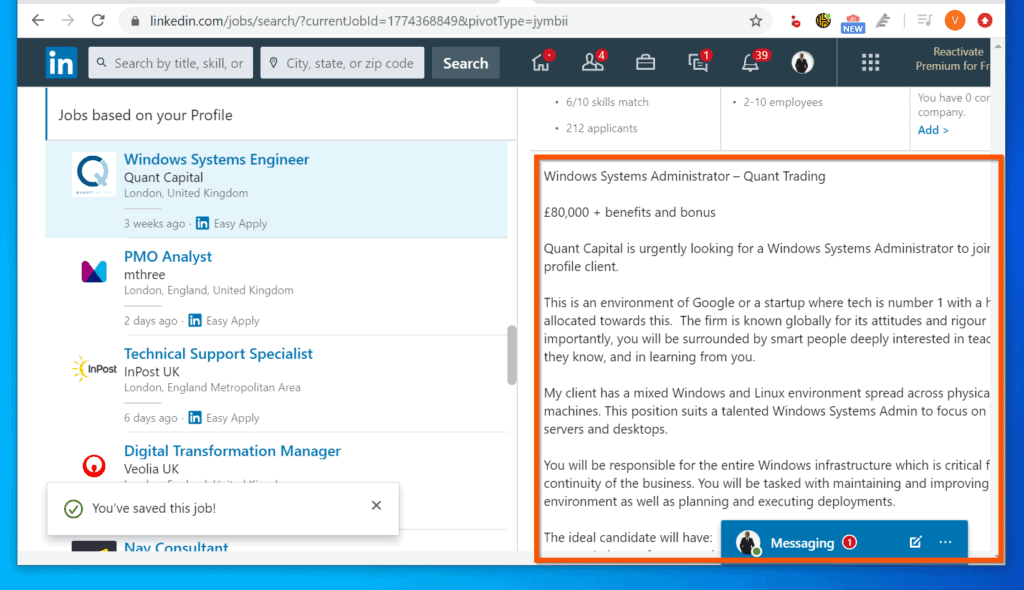Screen dimensions: 1024x590
Task: Click the InPost UK company name
Action: click(x=152, y=372)
